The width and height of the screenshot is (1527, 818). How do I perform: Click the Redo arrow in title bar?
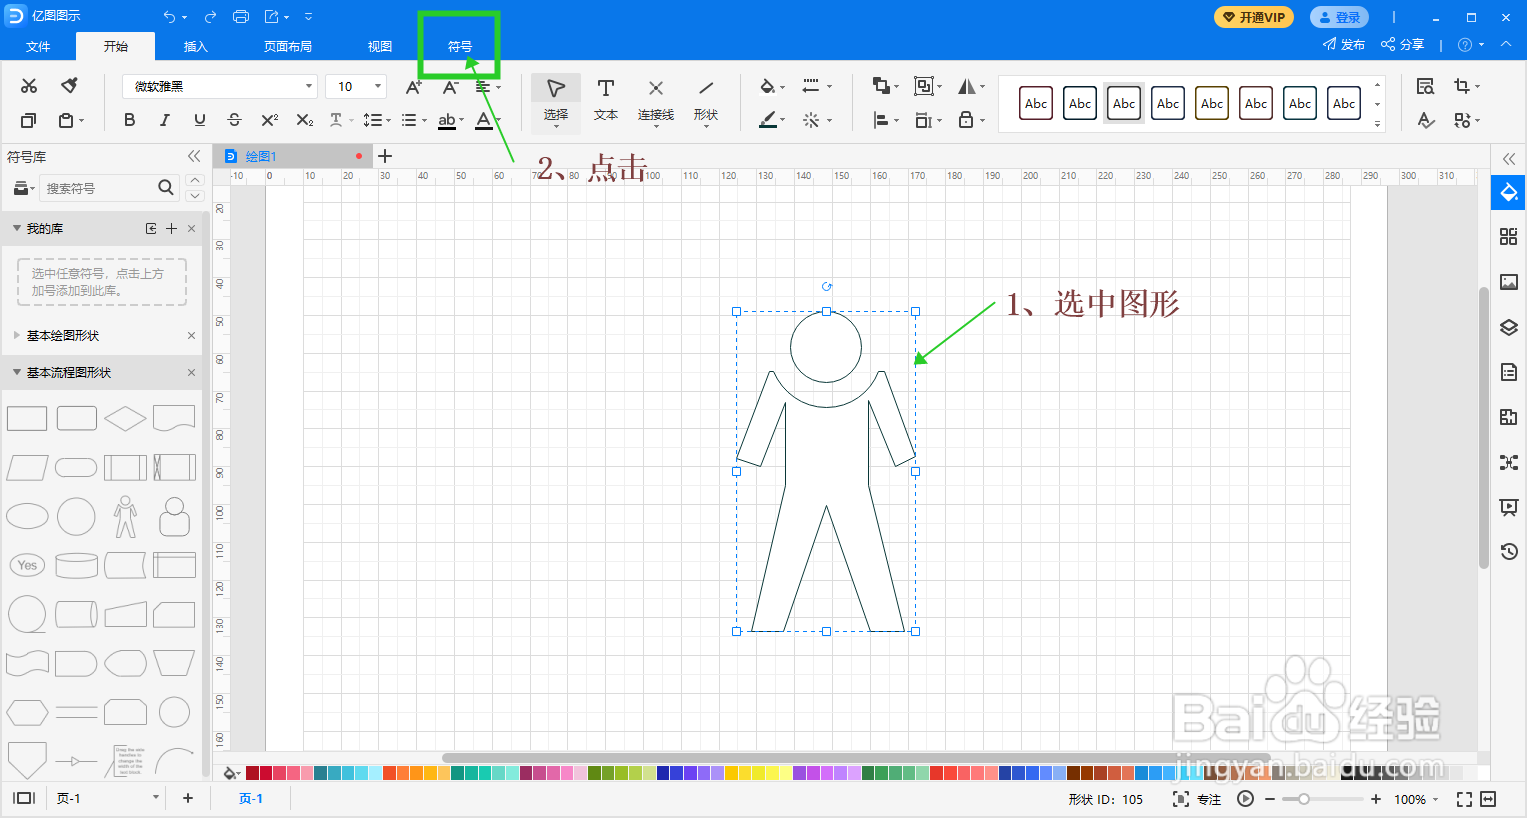(210, 17)
